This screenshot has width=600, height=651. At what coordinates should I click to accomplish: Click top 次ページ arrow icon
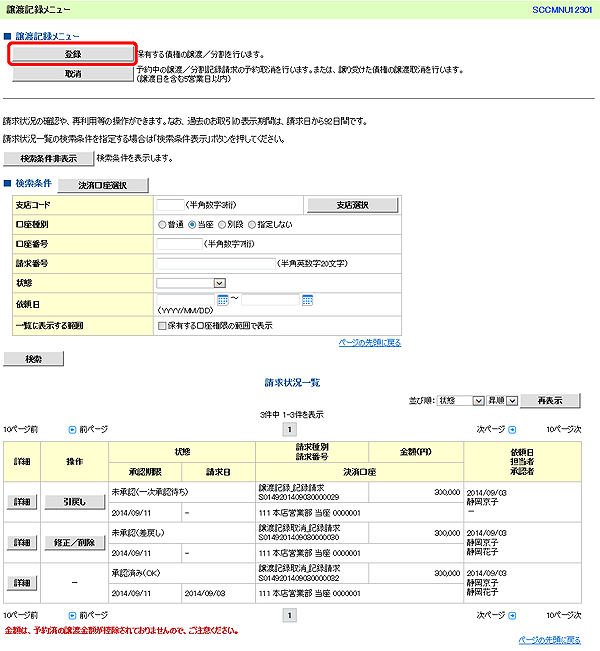point(512,430)
